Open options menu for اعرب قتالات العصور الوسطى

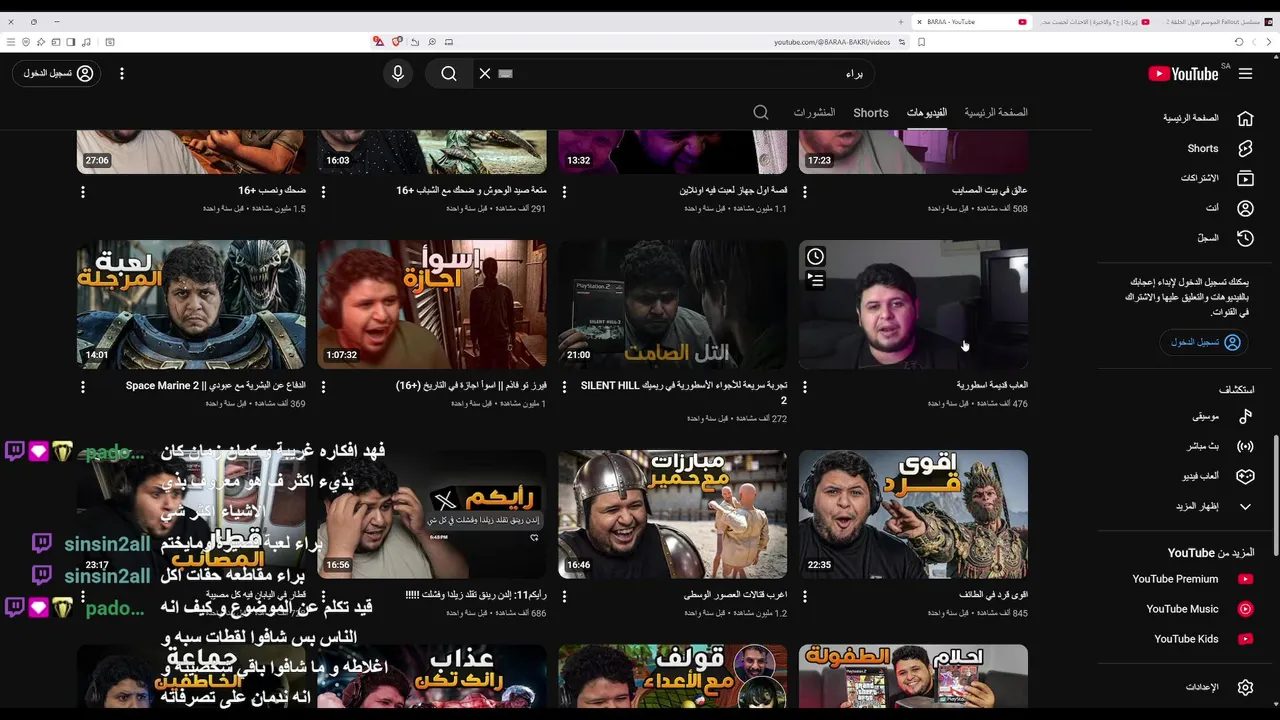(564, 596)
